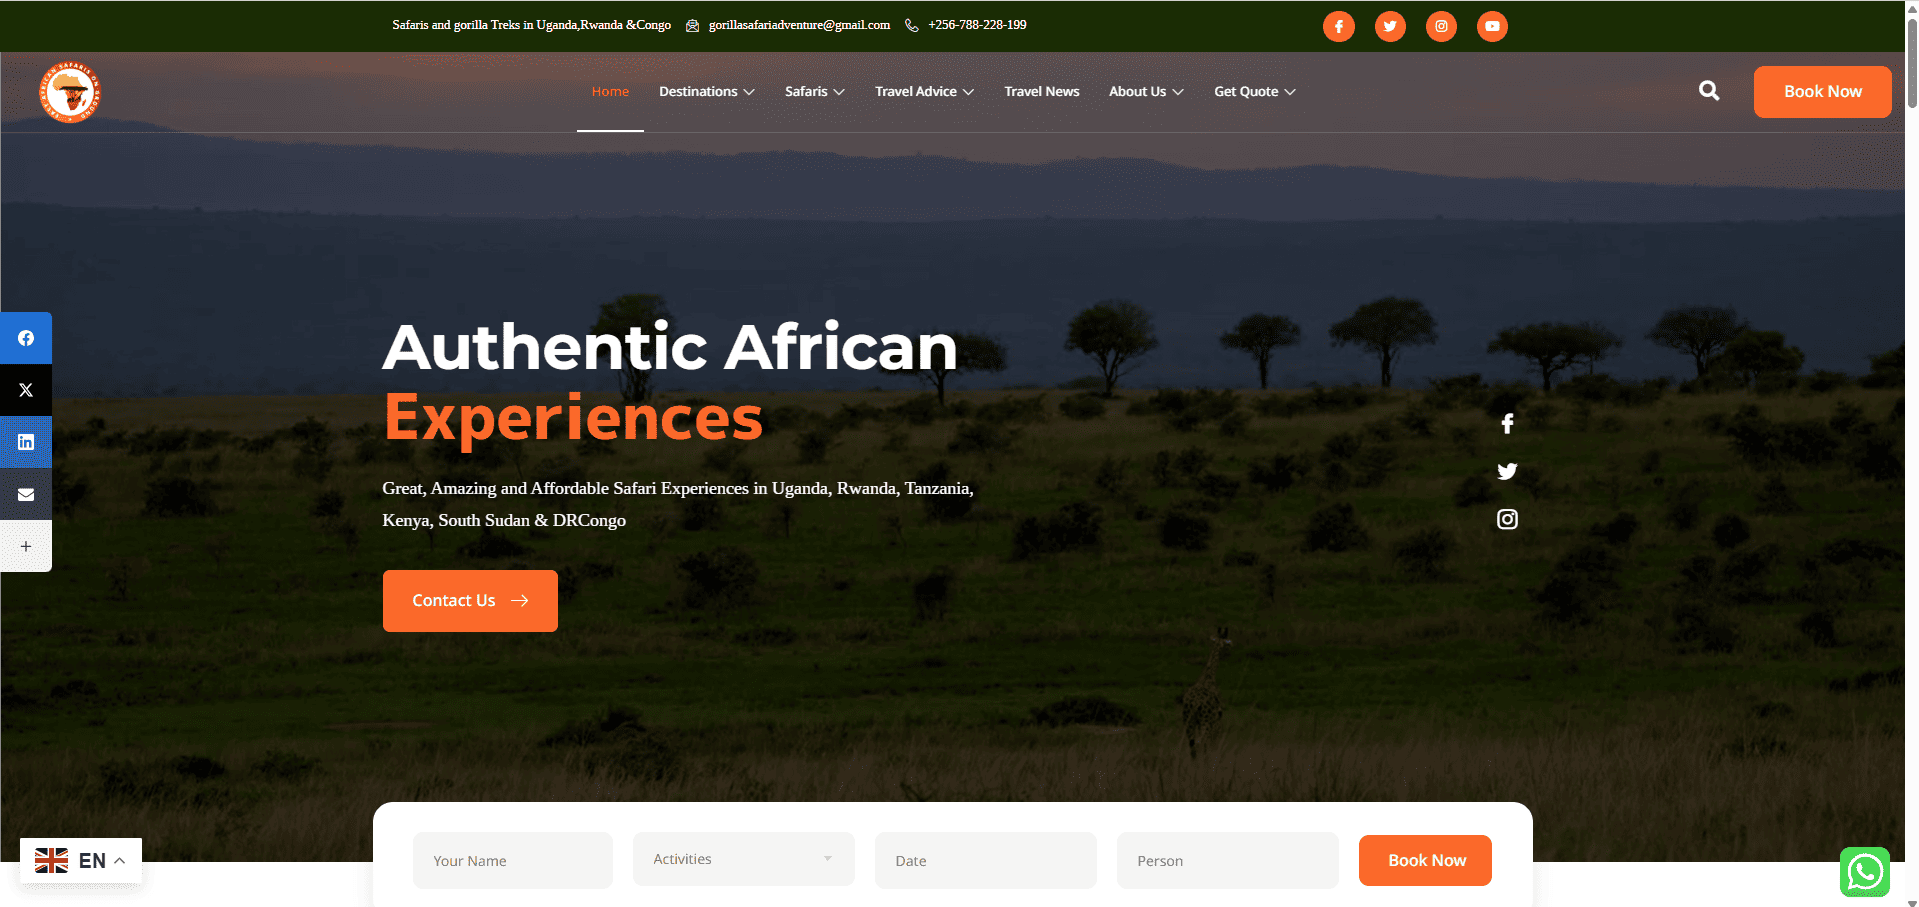
Task: Go to Travel News page
Action: (1042, 91)
